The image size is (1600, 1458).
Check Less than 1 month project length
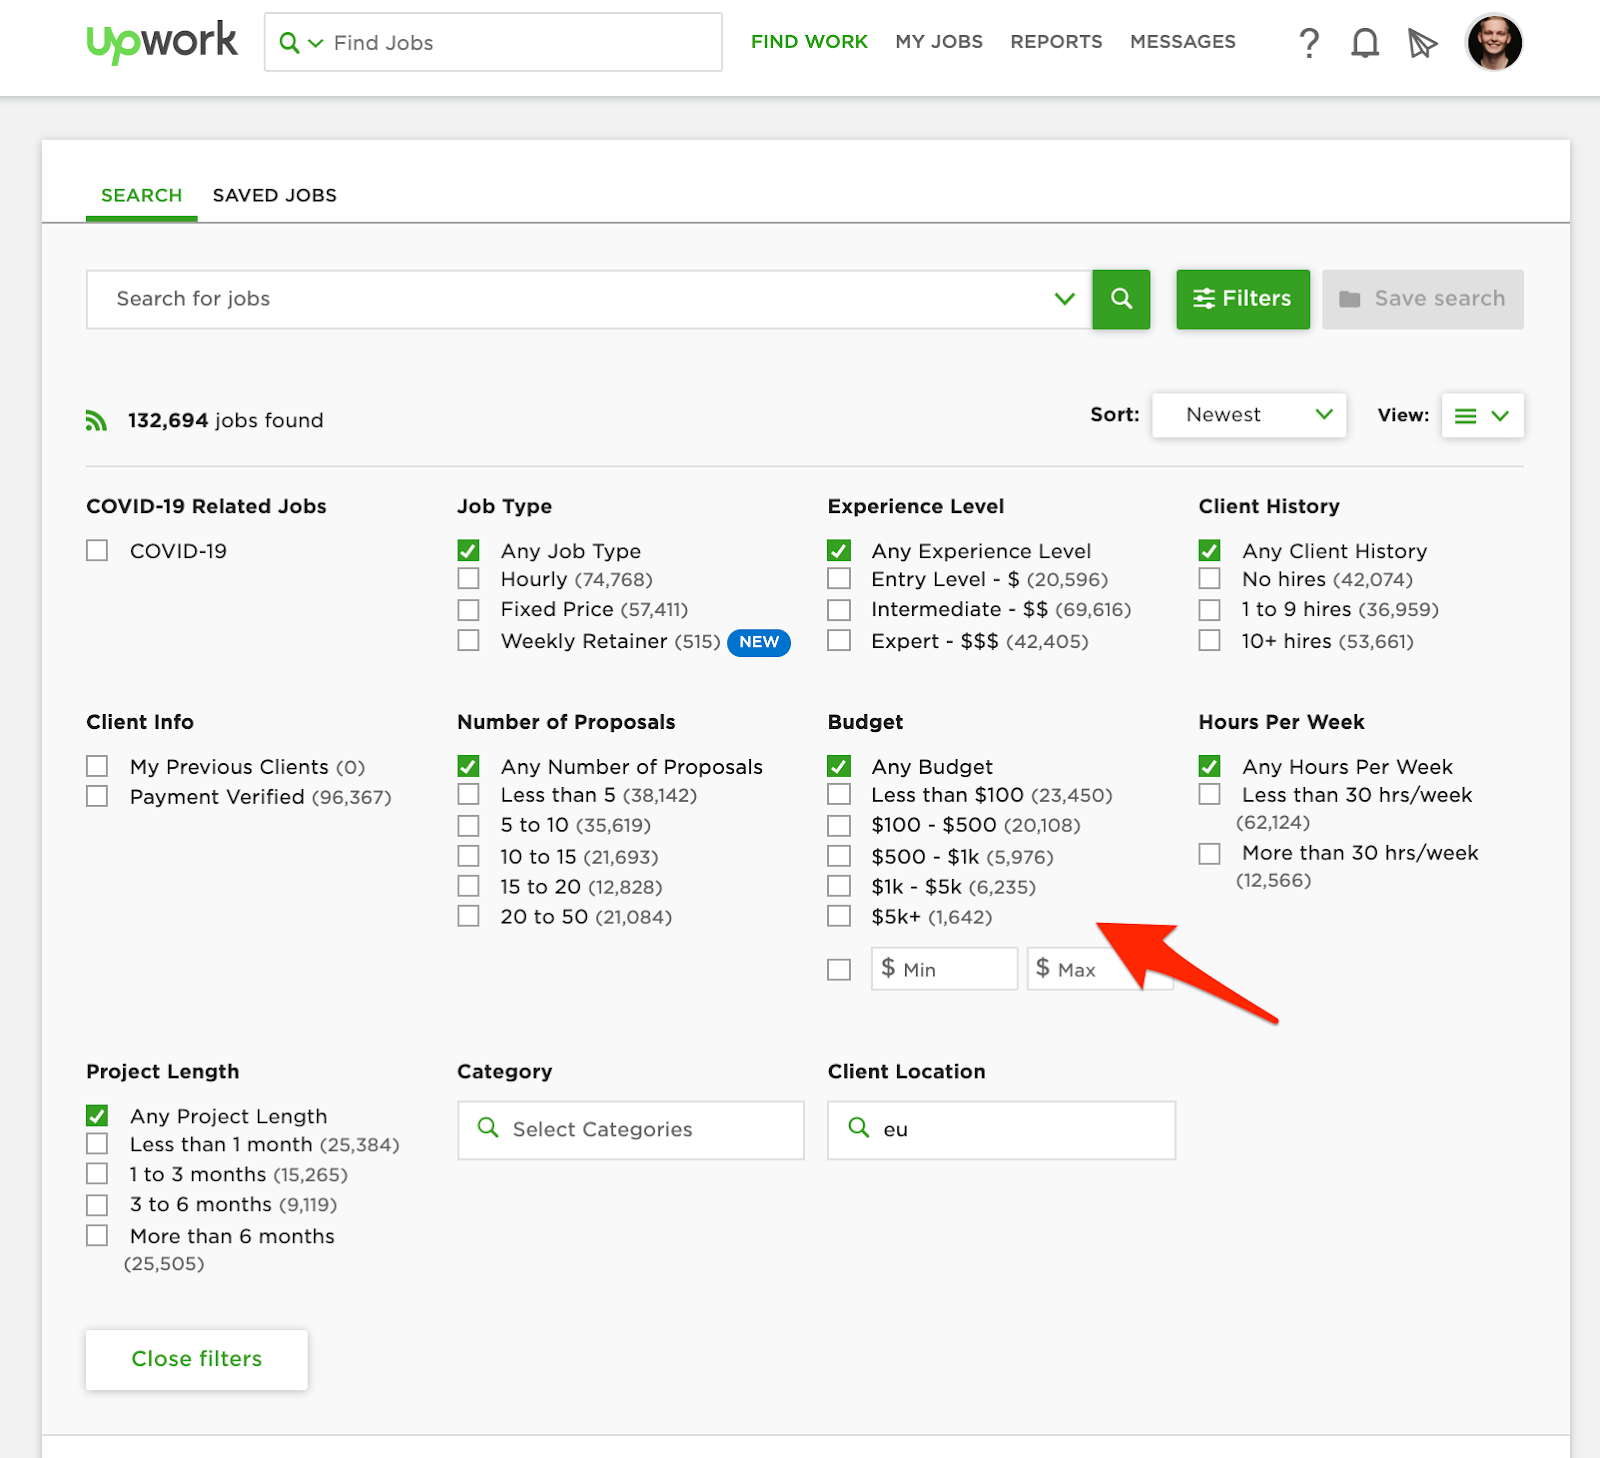[97, 1143]
